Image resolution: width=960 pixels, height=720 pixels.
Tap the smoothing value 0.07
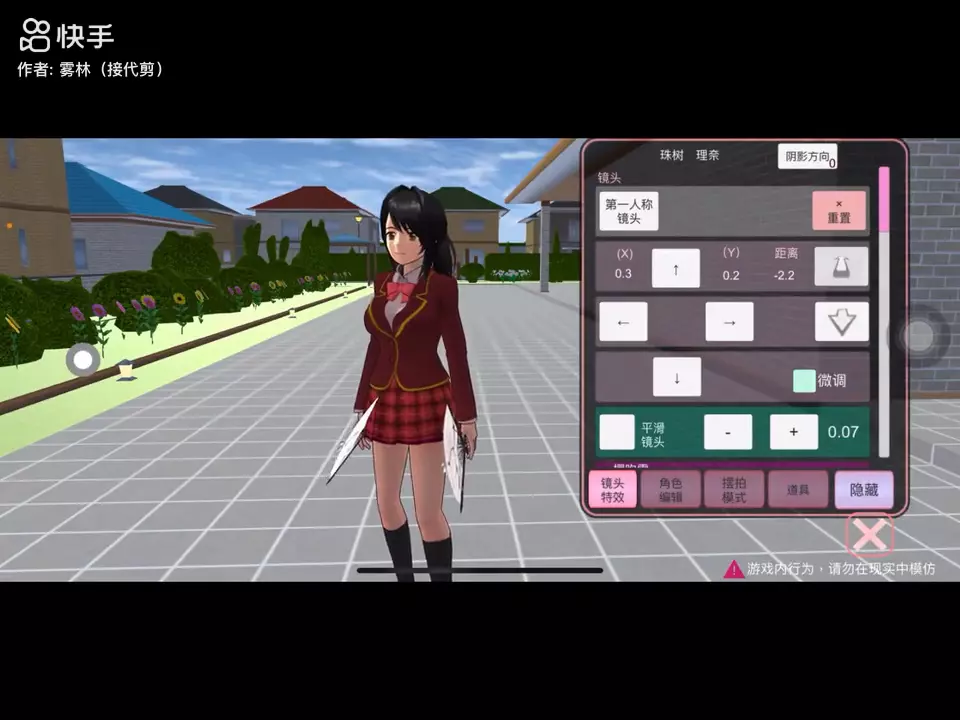click(x=843, y=432)
